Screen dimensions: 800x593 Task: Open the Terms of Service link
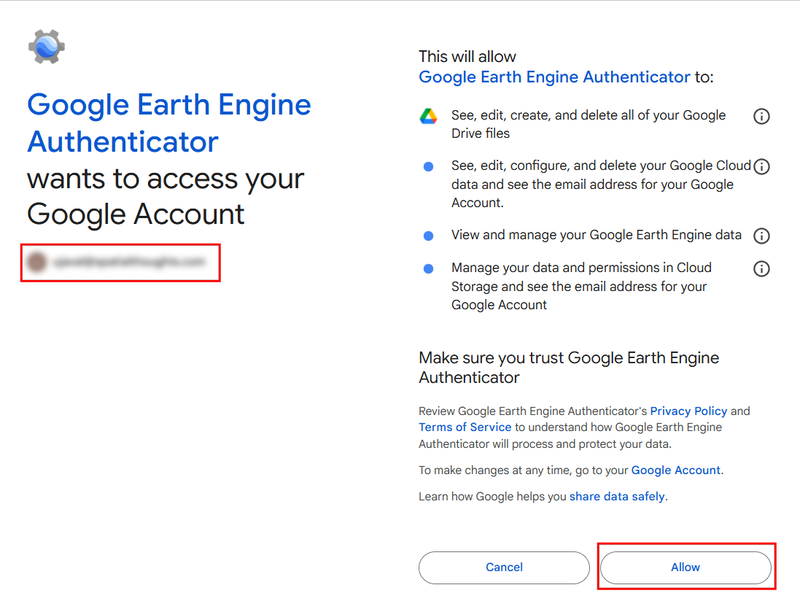465,427
